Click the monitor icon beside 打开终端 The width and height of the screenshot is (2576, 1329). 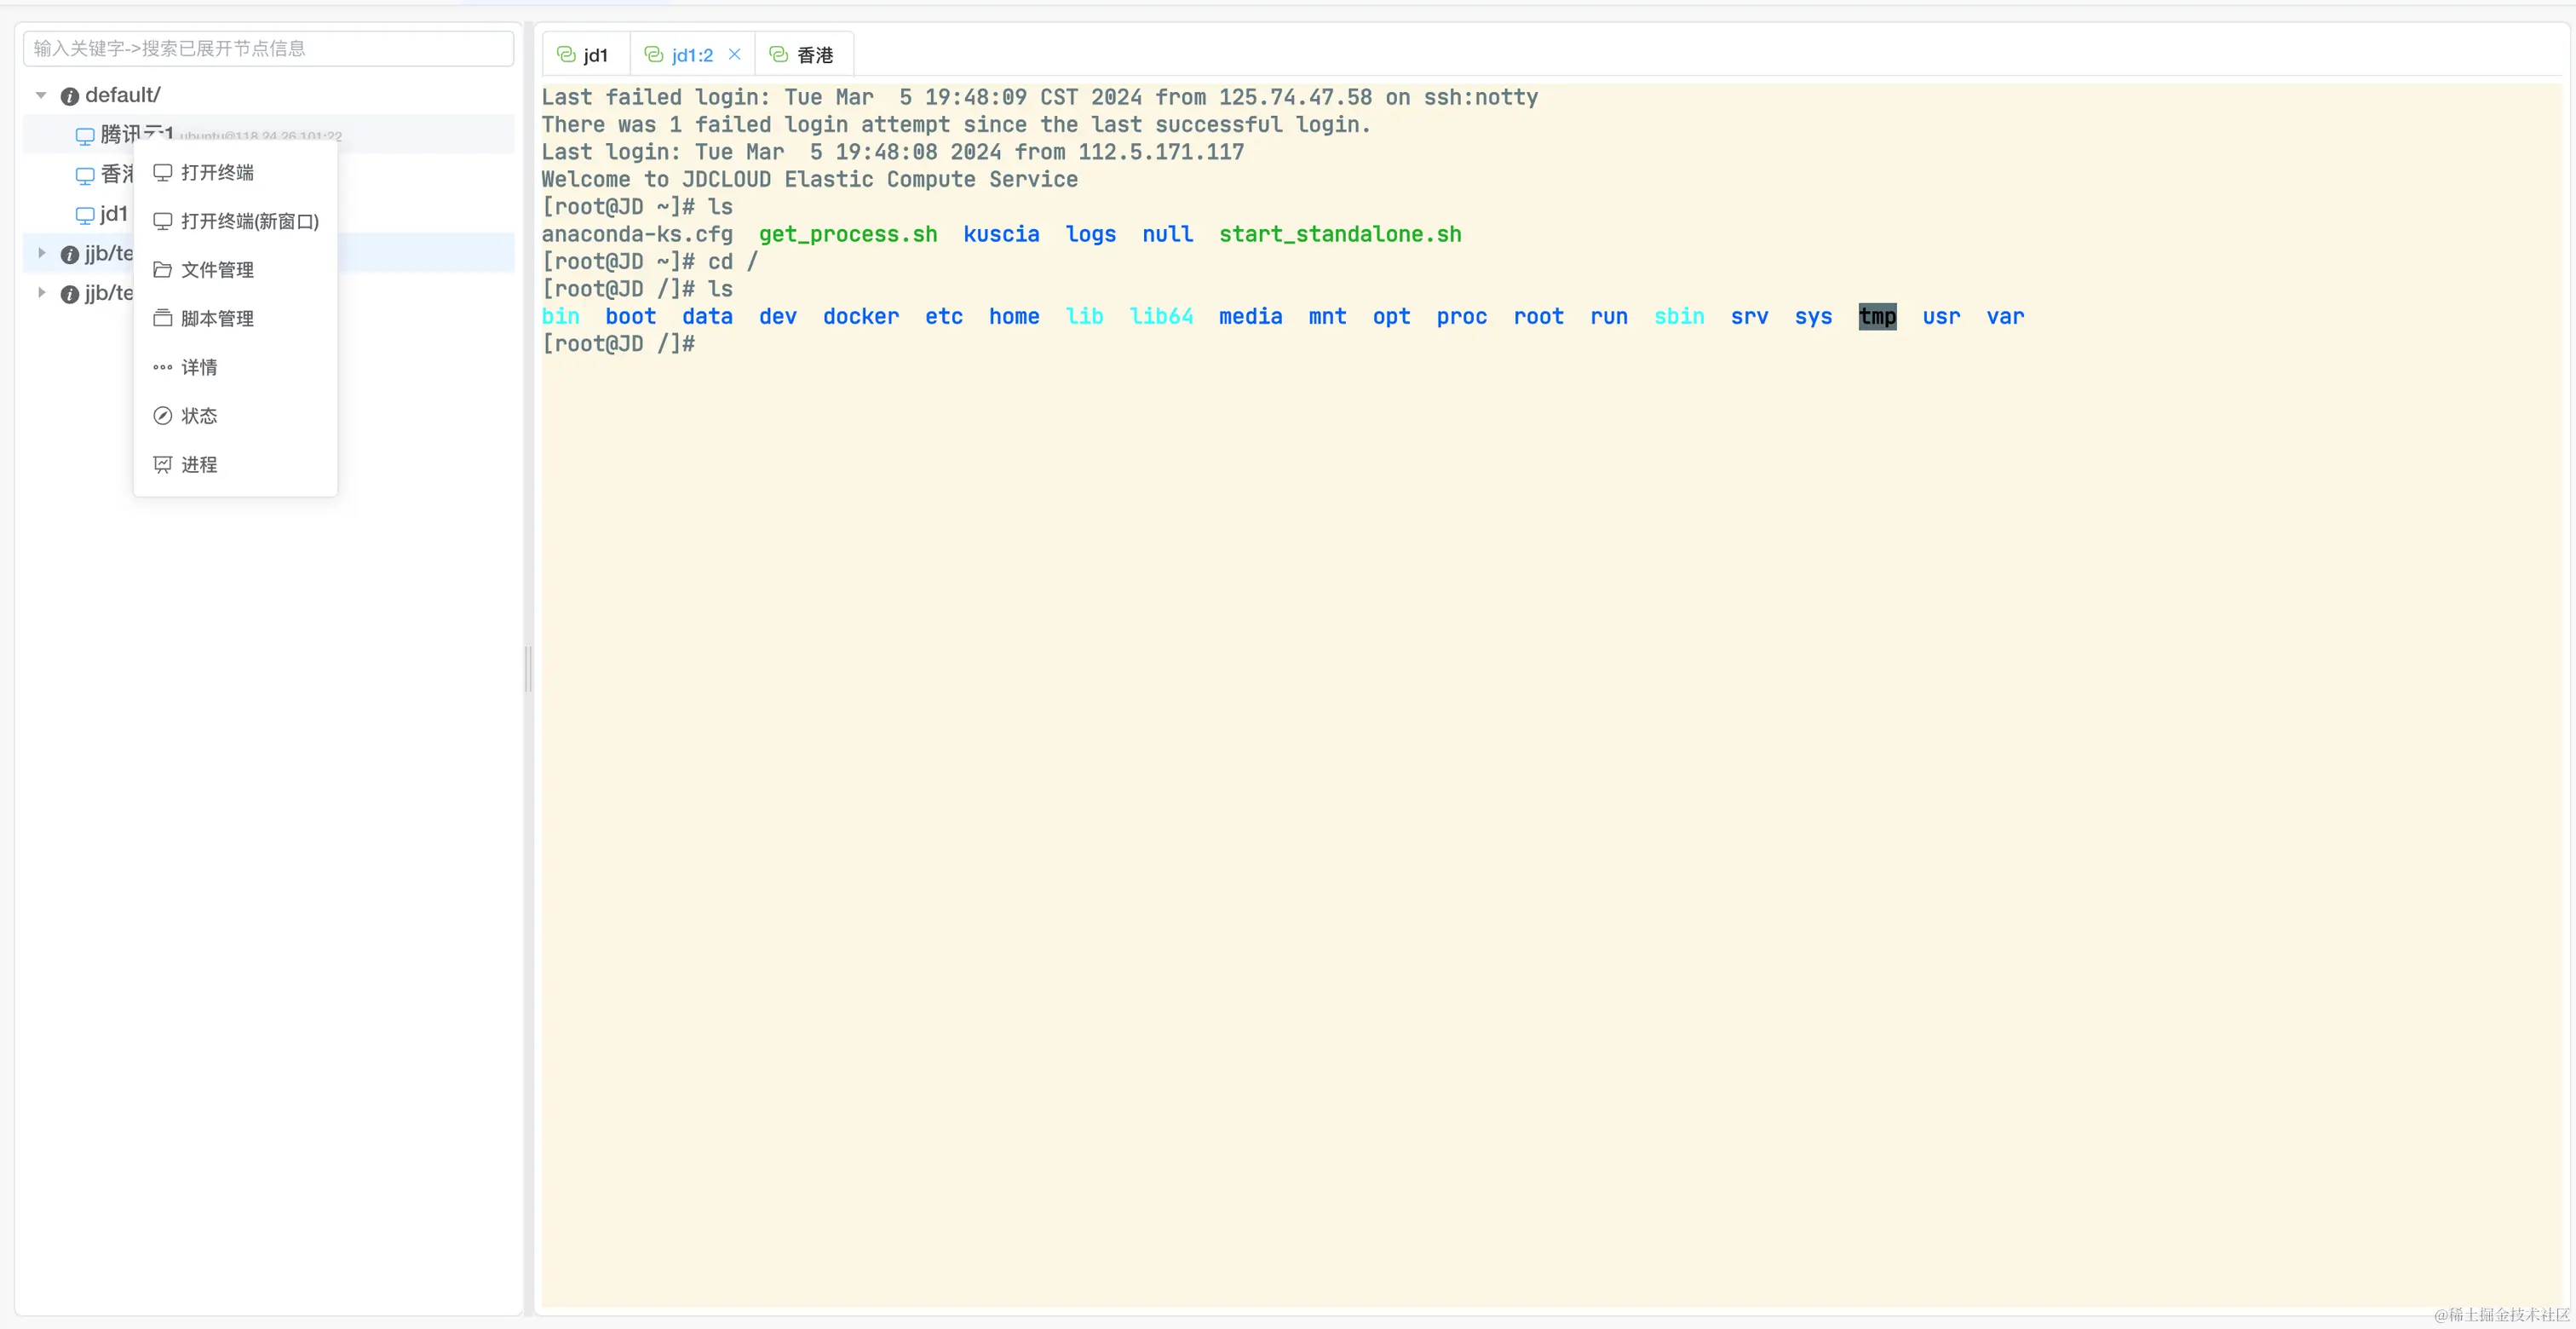(162, 172)
